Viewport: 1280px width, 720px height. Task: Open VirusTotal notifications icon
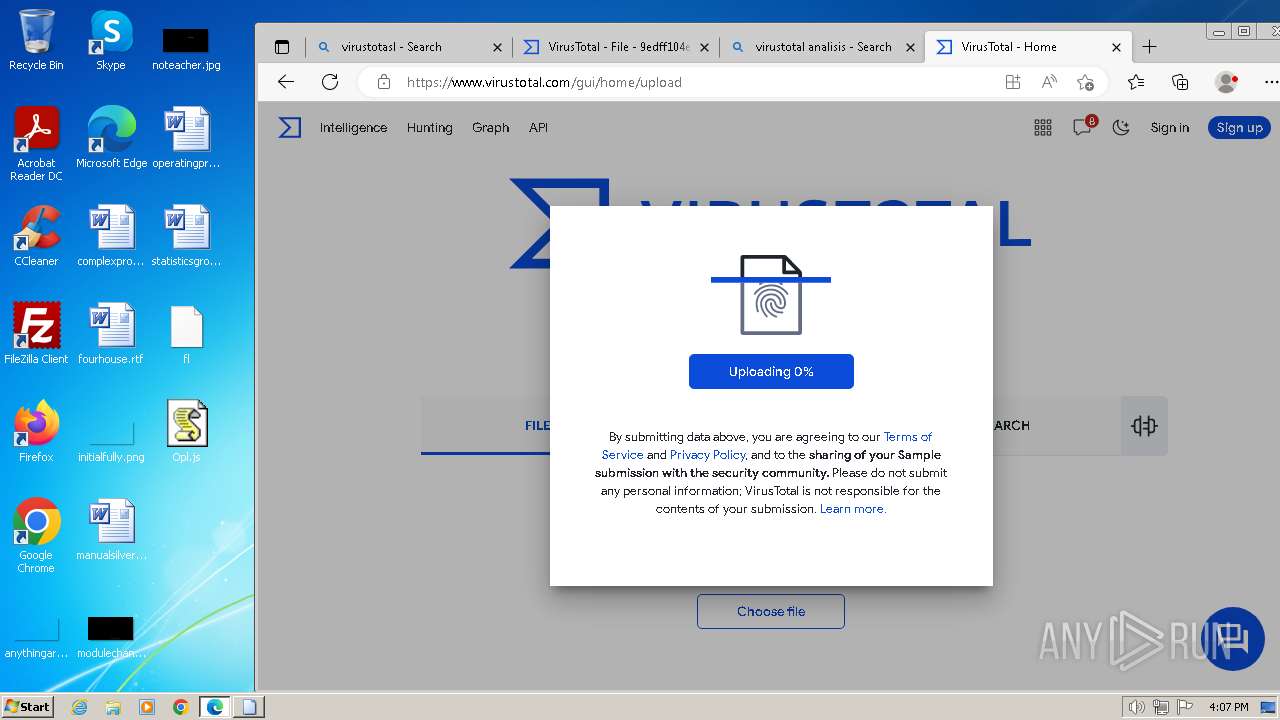1083,126
